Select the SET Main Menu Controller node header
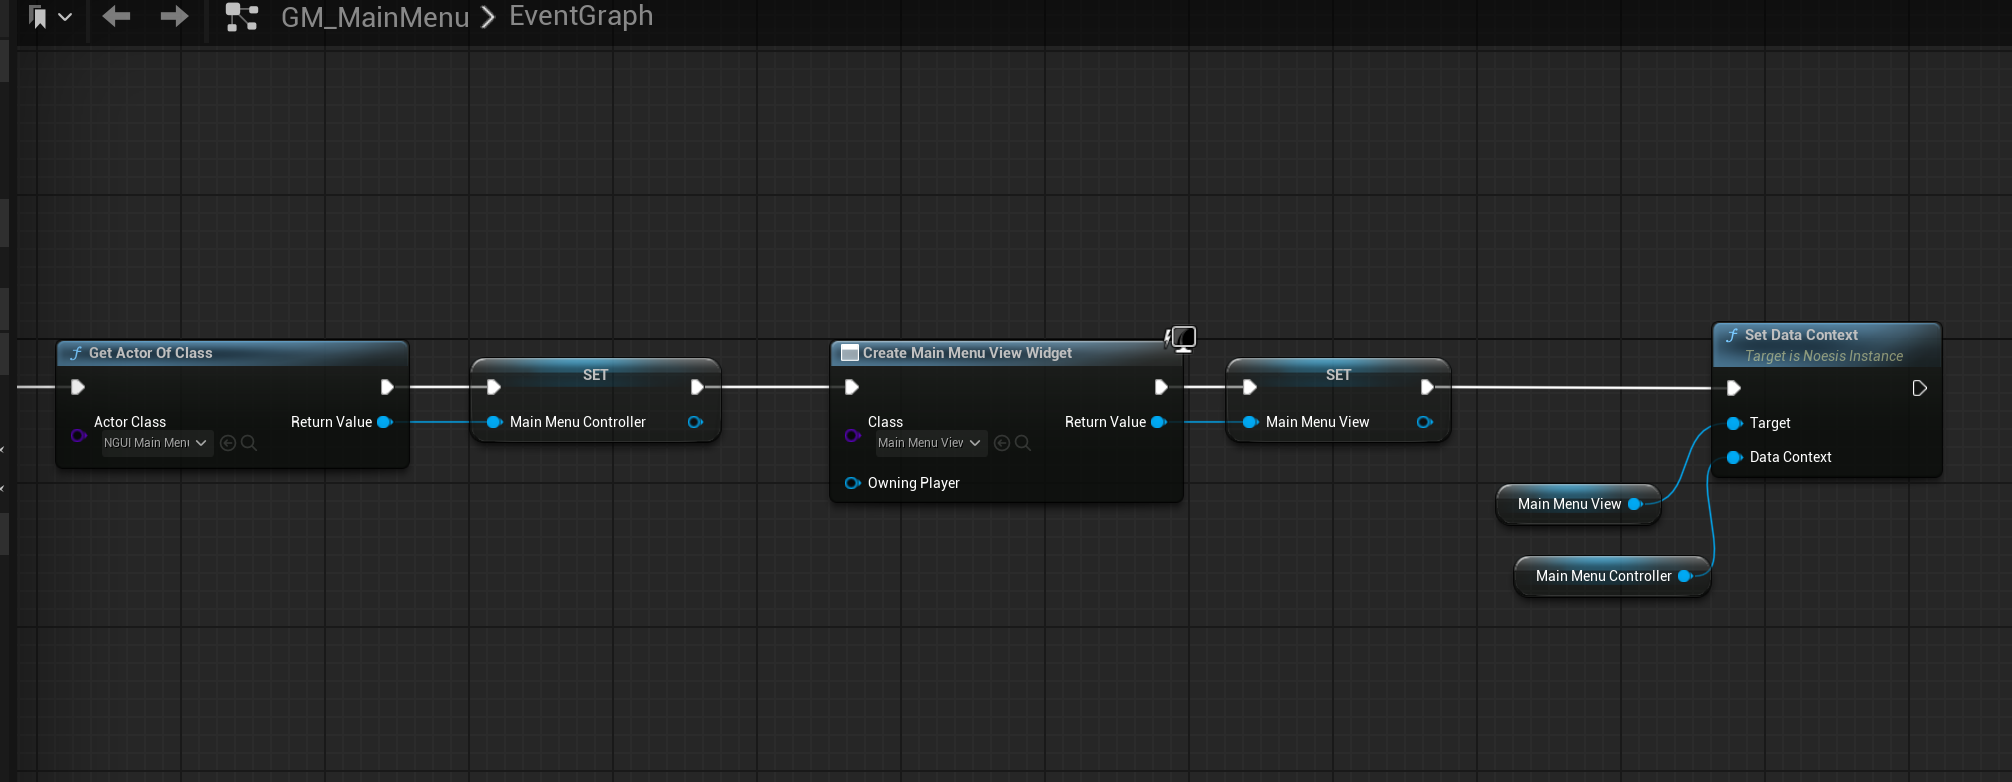 [x=595, y=375]
